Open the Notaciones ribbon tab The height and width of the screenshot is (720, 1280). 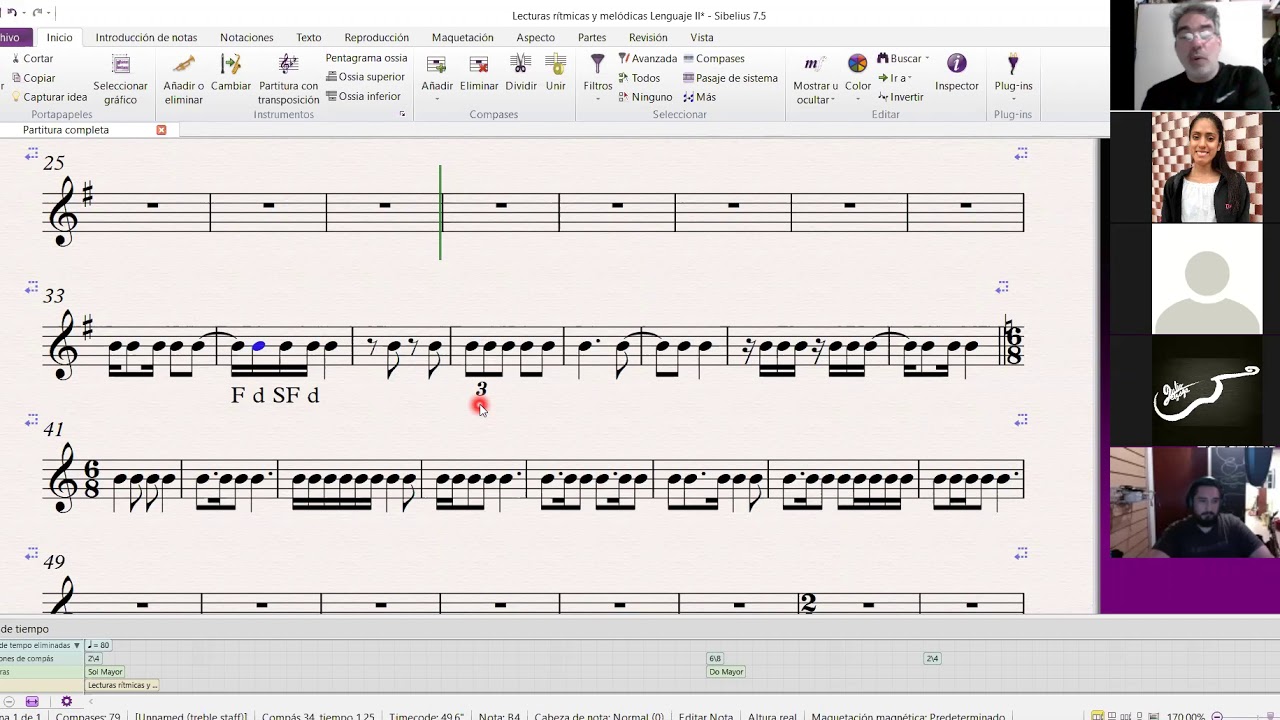click(x=246, y=38)
